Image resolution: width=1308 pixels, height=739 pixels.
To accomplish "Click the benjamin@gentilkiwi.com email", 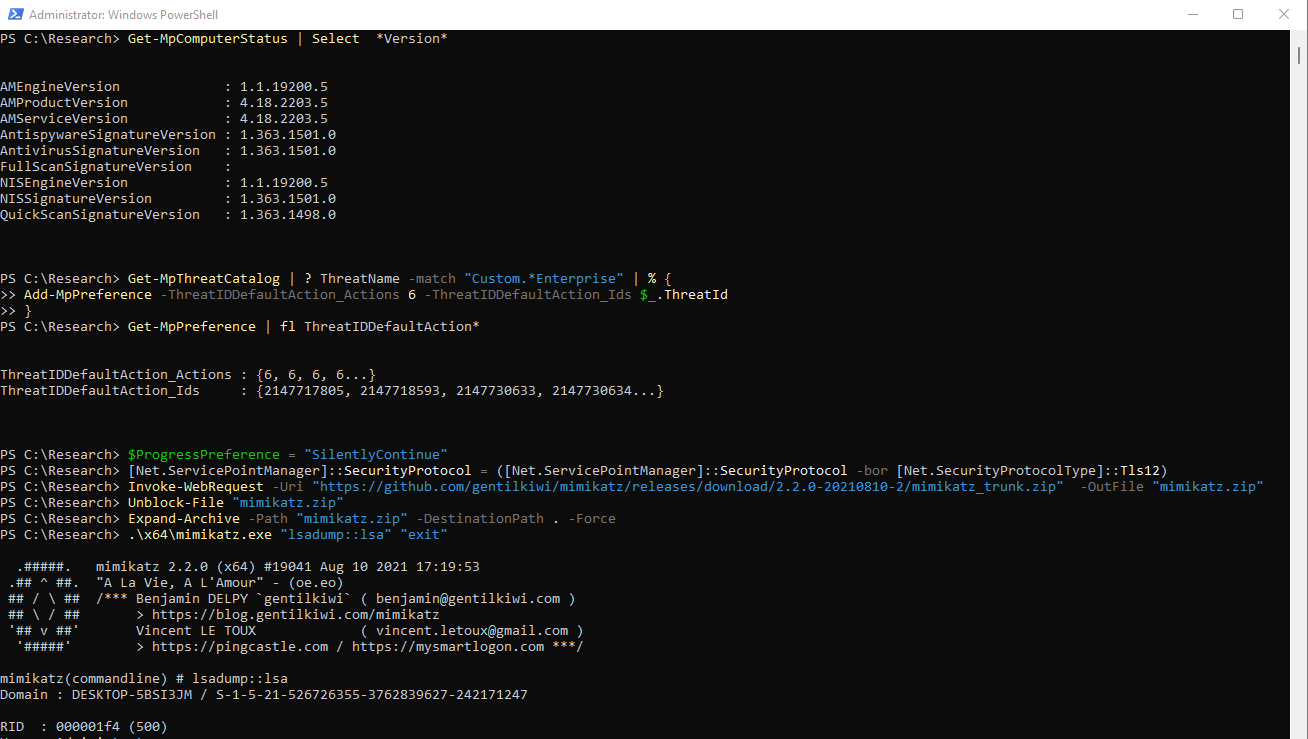I will (468, 599).
